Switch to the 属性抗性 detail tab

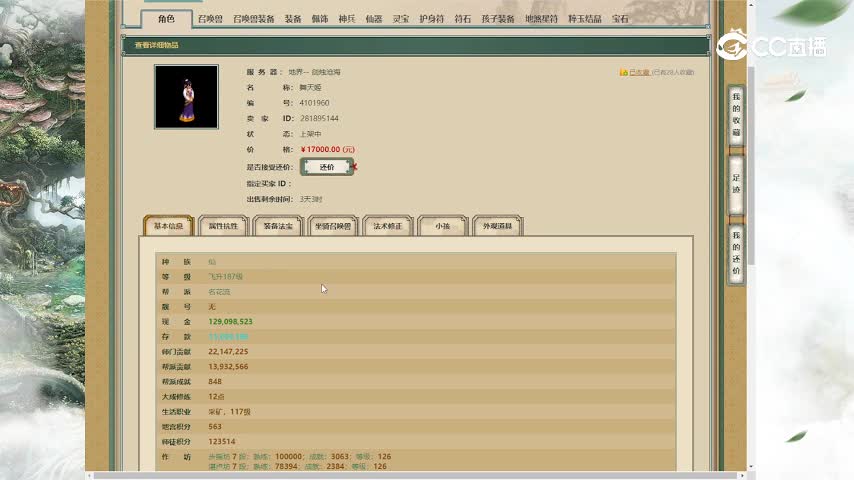point(223,226)
